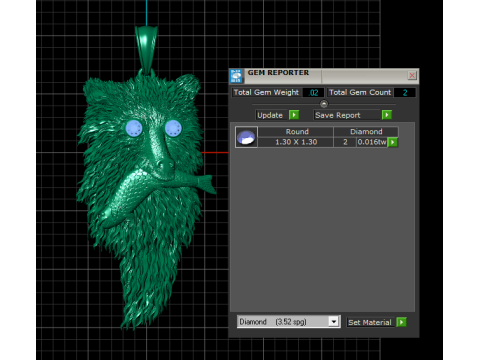The image size is (480, 360).
Task: Click the Total Gem Count label
Action: tap(360, 92)
